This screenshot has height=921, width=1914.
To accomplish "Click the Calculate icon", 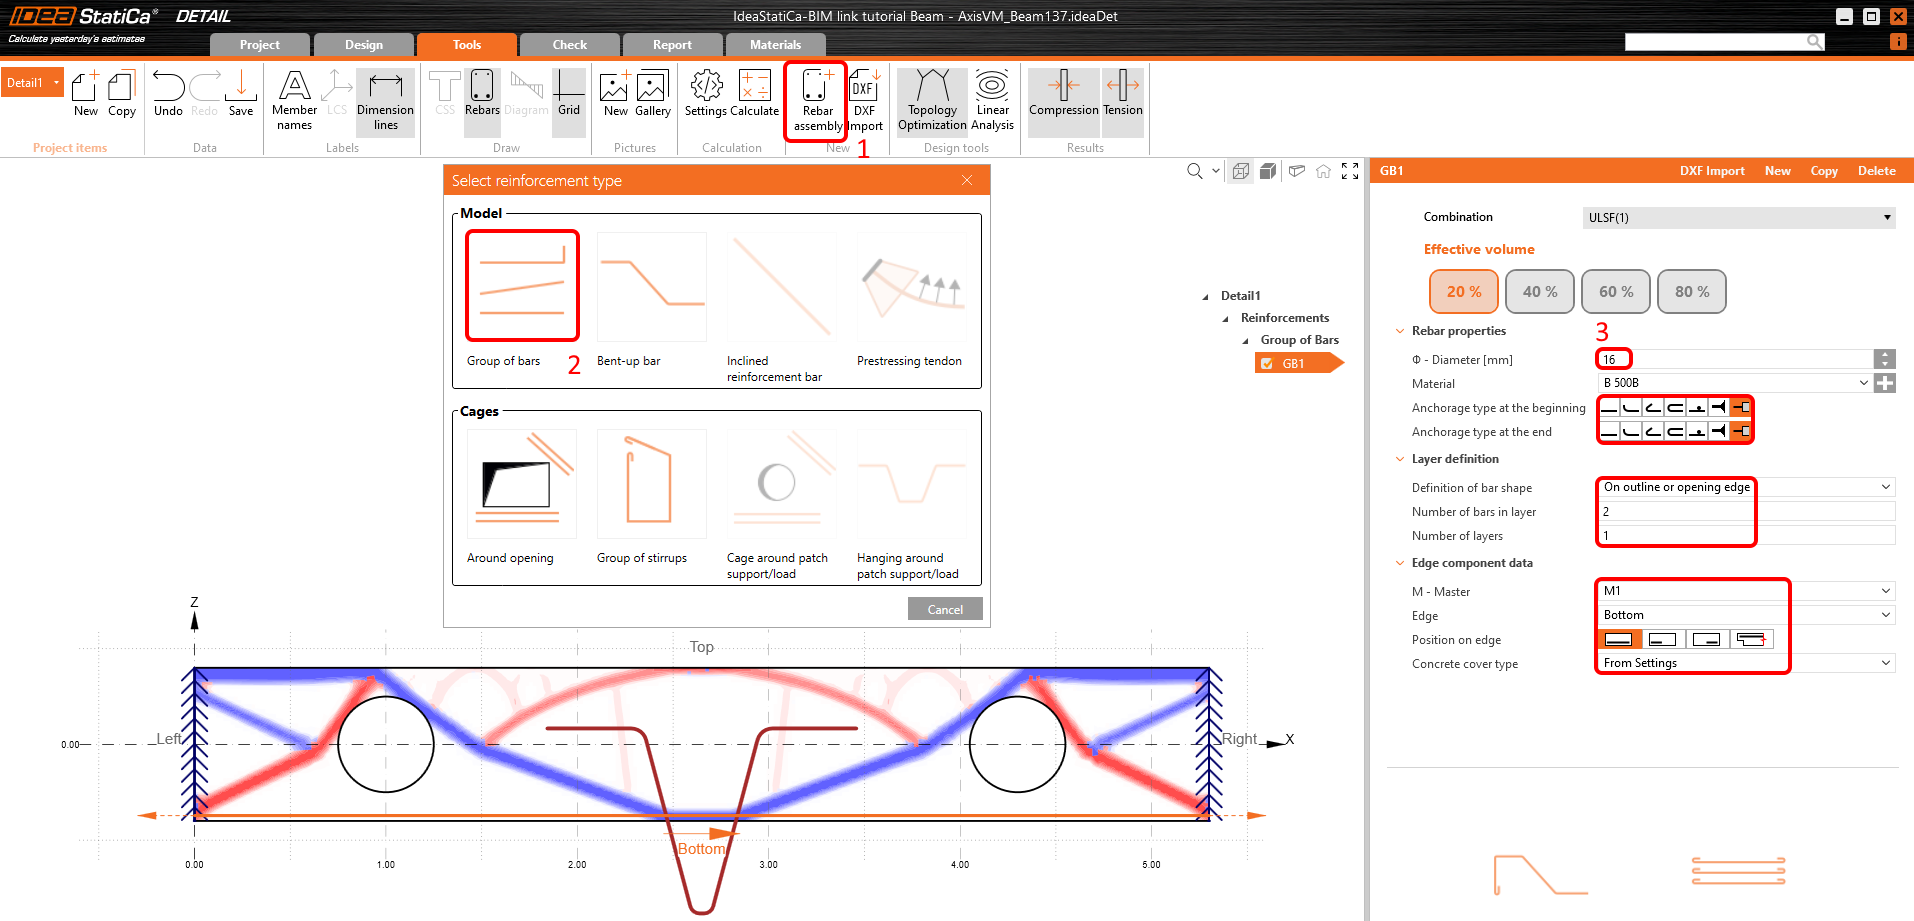I will (754, 94).
